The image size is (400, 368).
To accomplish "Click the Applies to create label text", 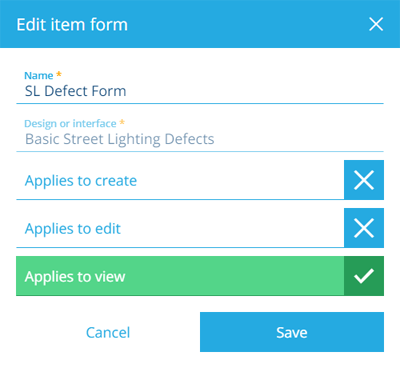I will pyautogui.click(x=81, y=181).
